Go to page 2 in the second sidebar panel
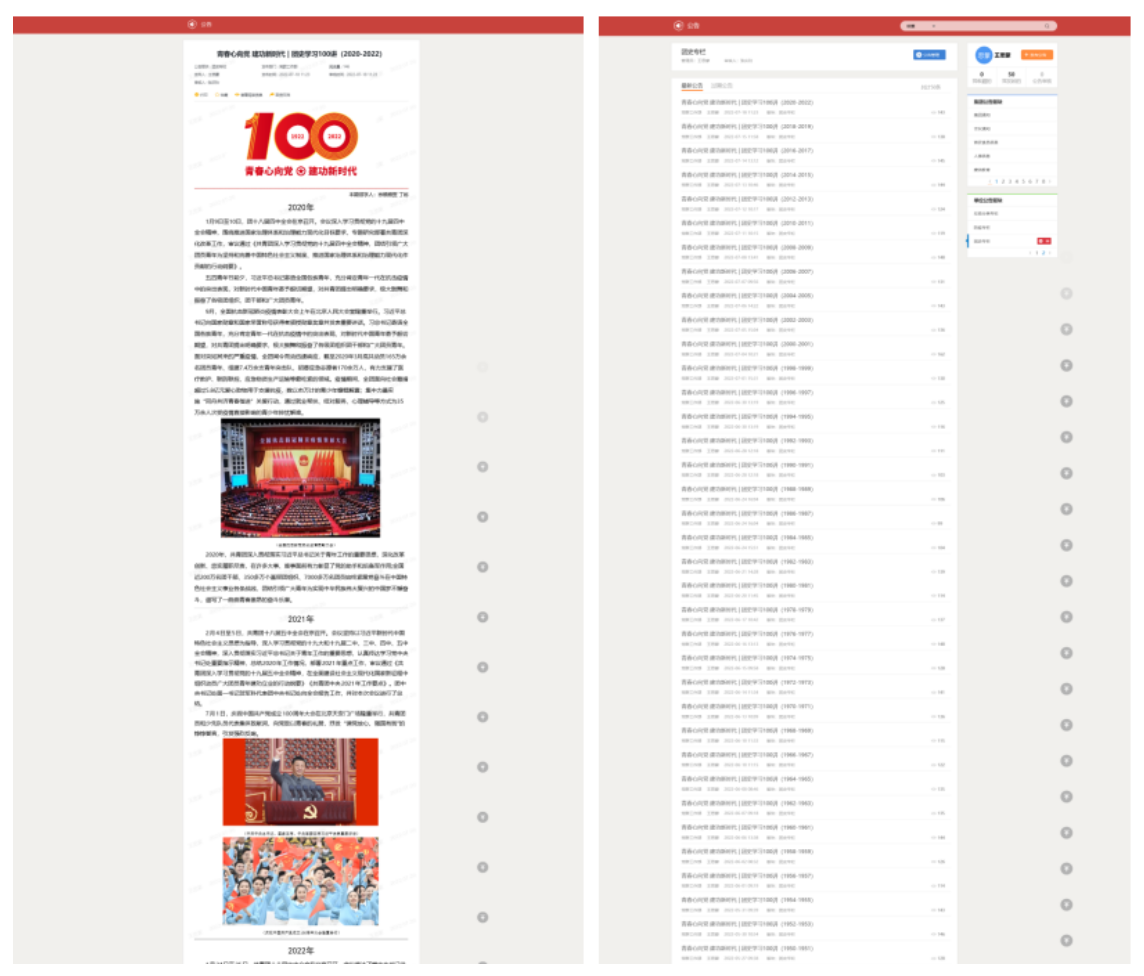Image resolution: width=1144 pixels, height=976 pixels. tap(1043, 253)
